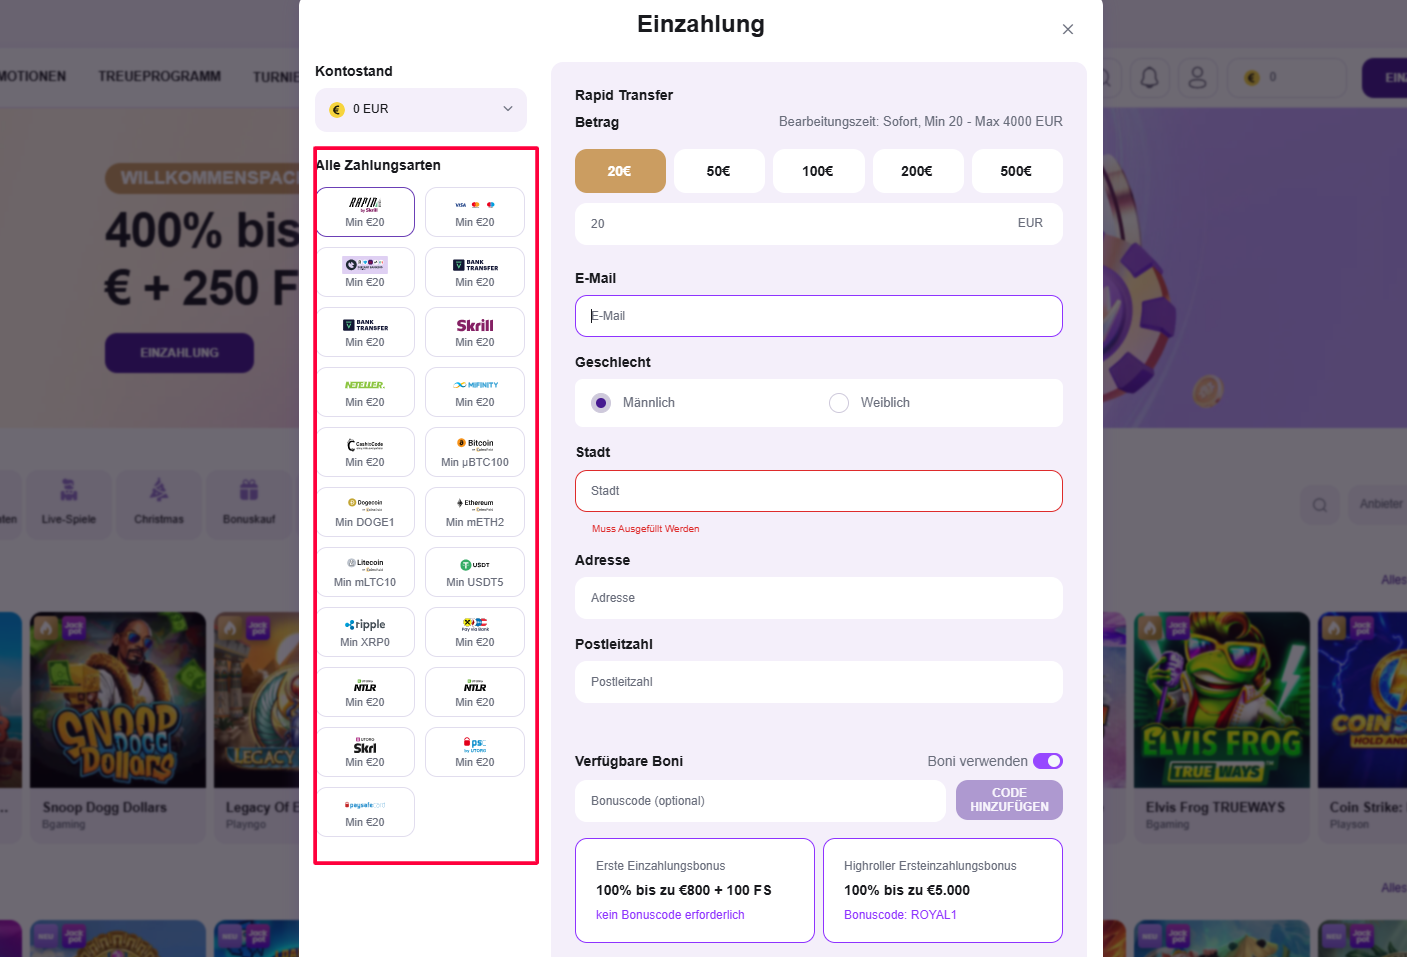The height and width of the screenshot is (957, 1407).
Task: Open the TREUEPROGRAMM menu item
Action: (x=159, y=76)
